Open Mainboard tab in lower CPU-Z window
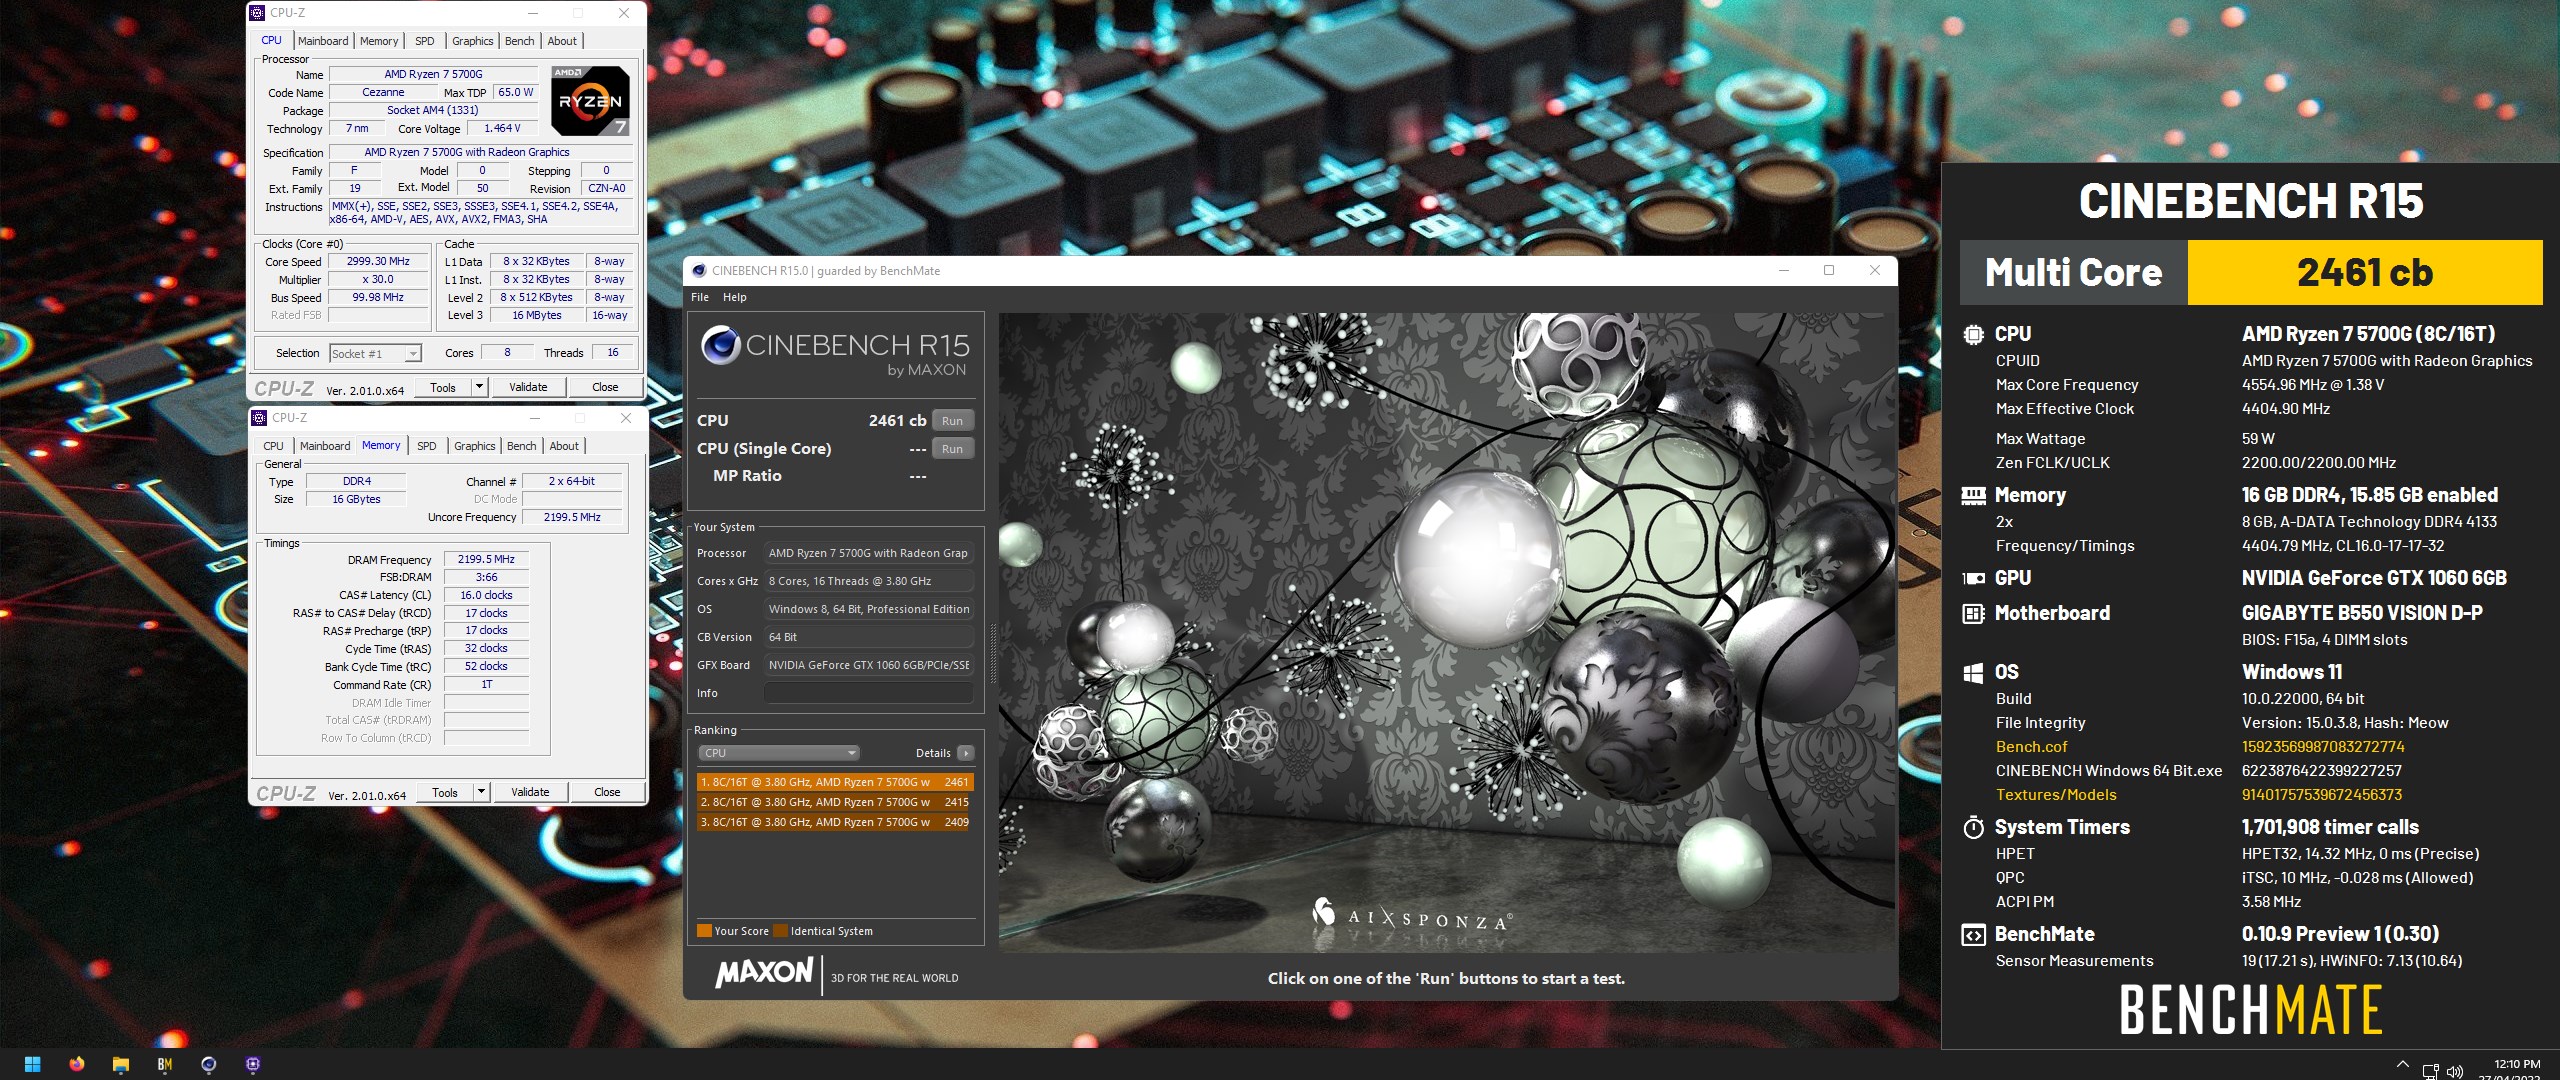Image resolution: width=2560 pixels, height=1080 pixels. point(325,446)
